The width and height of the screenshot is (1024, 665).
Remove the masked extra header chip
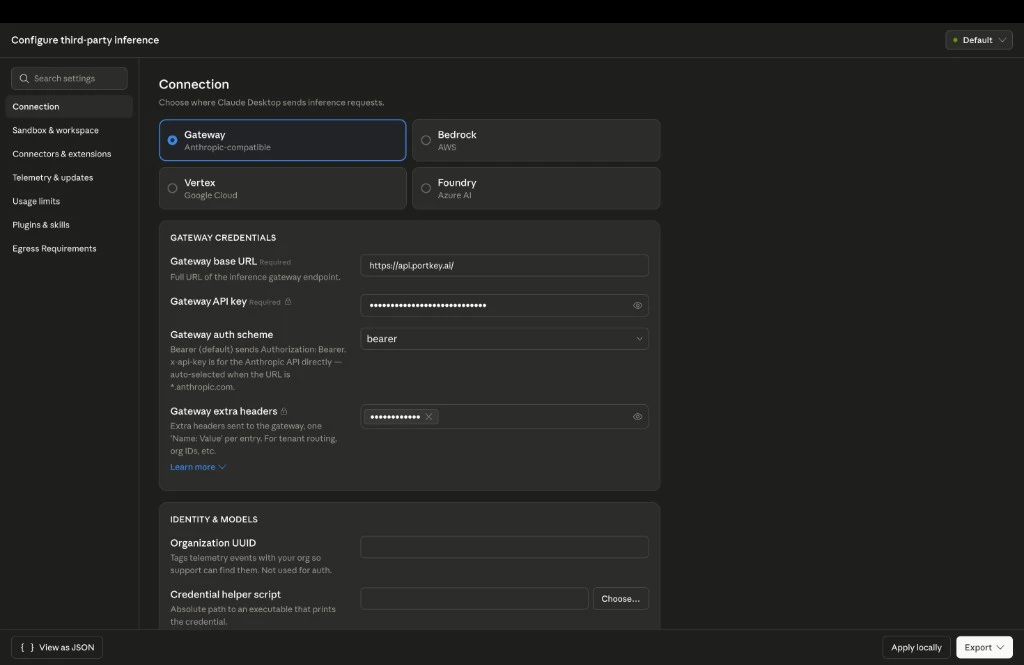(x=429, y=417)
